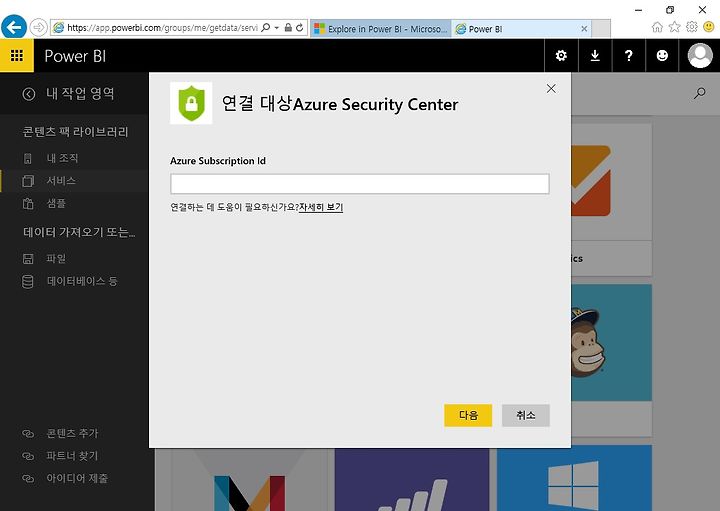This screenshot has width=720, height=511.
Task: Click the feedback smiley face icon
Action: coord(662,56)
